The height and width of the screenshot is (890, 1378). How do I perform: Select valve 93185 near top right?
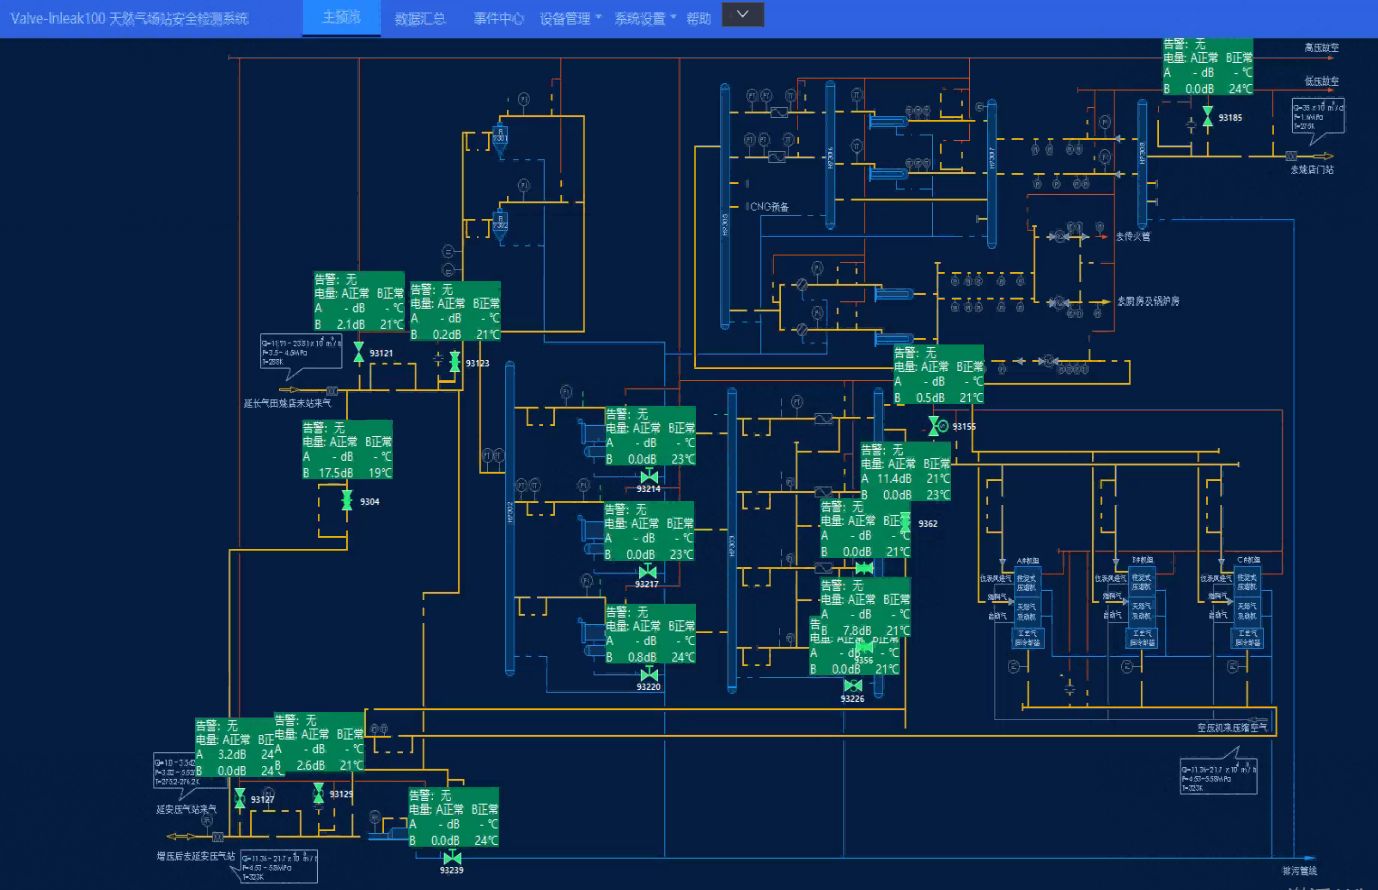pyautogui.click(x=1207, y=116)
